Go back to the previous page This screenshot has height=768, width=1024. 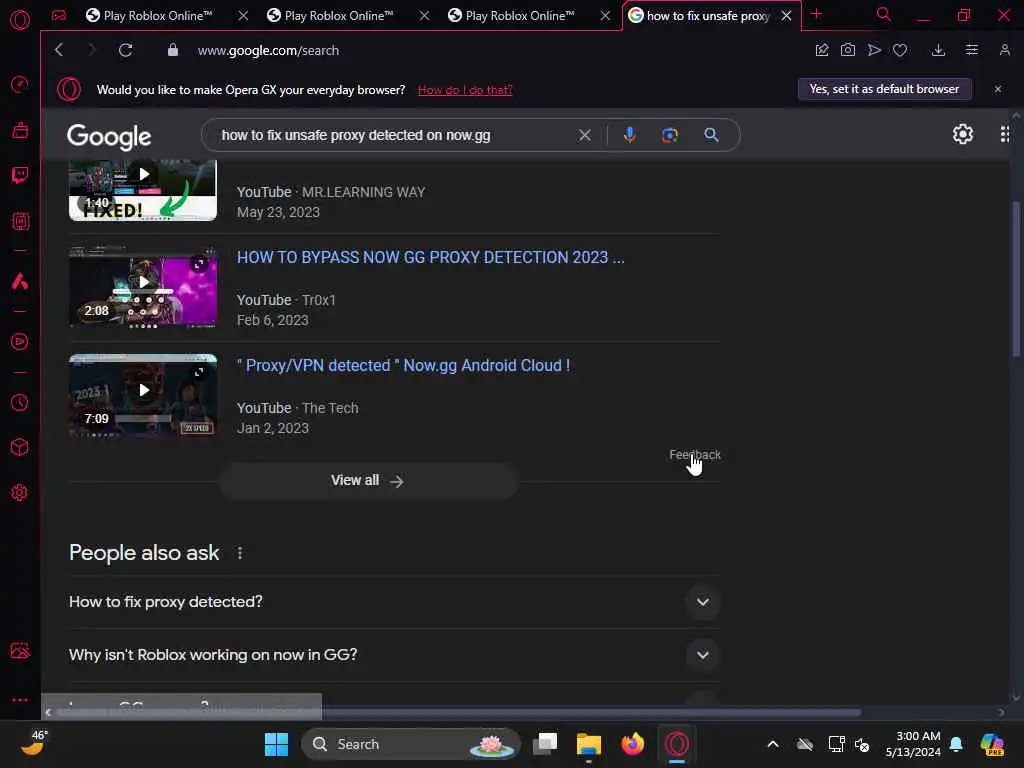[59, 50]
